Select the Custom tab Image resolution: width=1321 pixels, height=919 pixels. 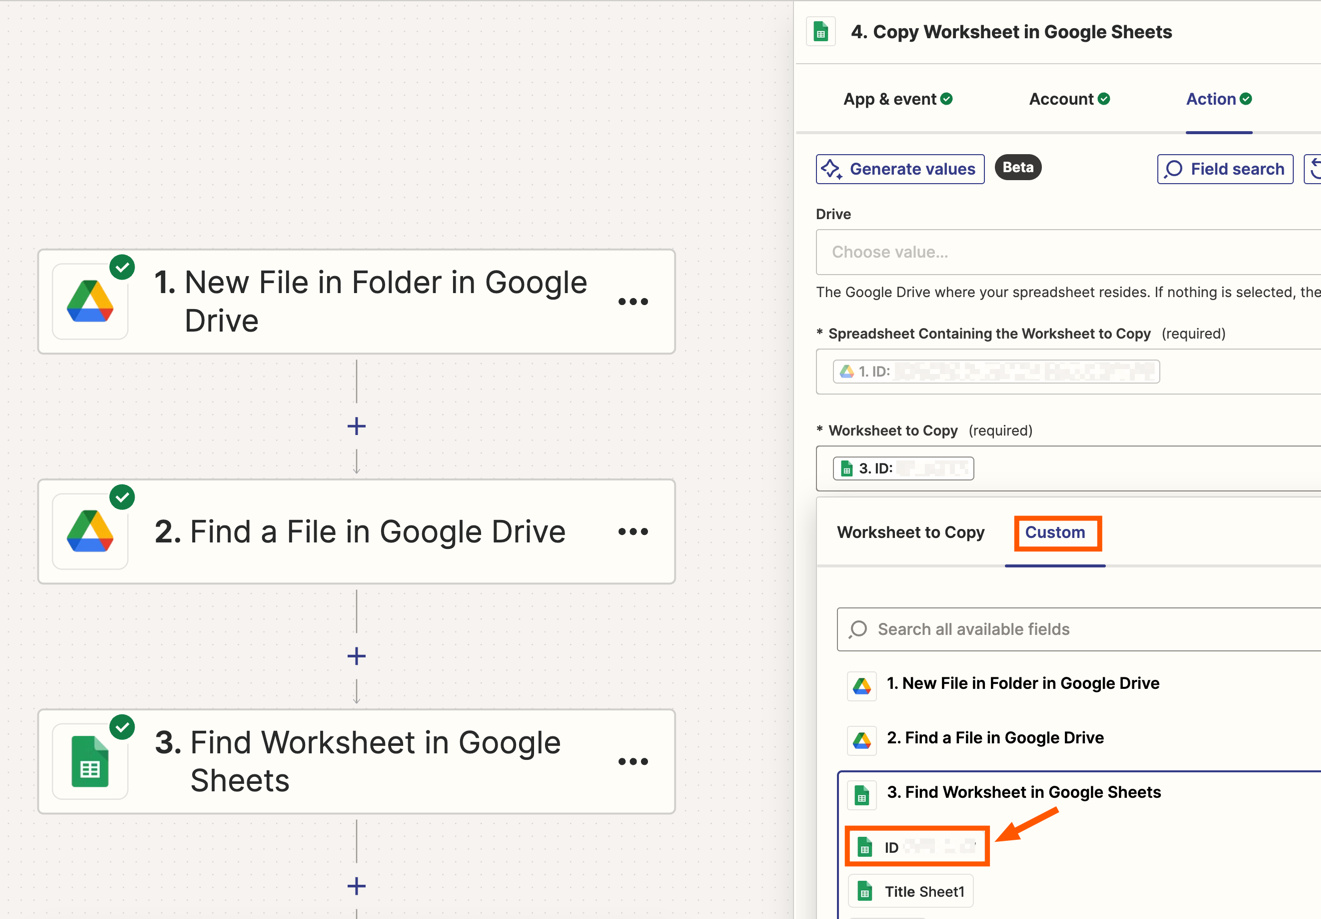1055,532
